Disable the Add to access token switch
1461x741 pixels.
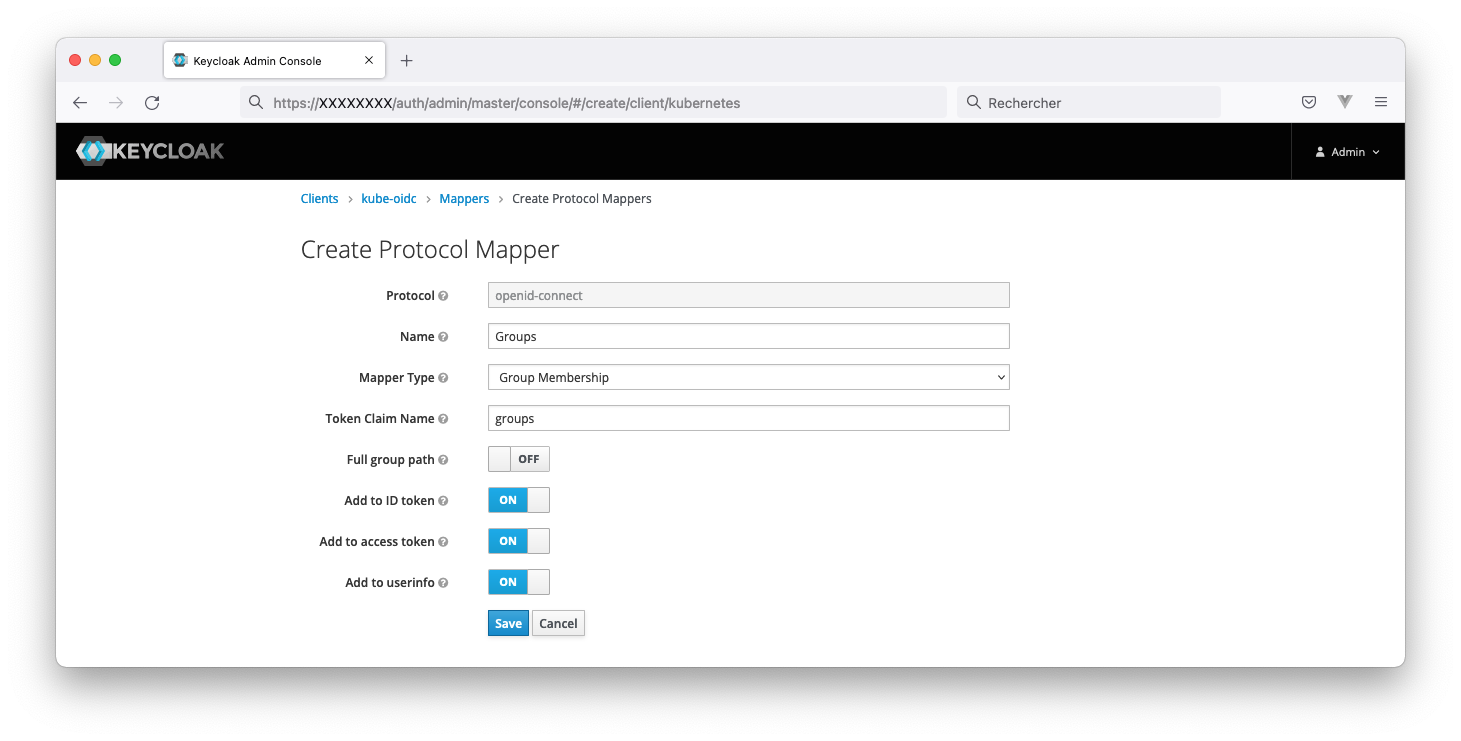(x=518, y=541)
